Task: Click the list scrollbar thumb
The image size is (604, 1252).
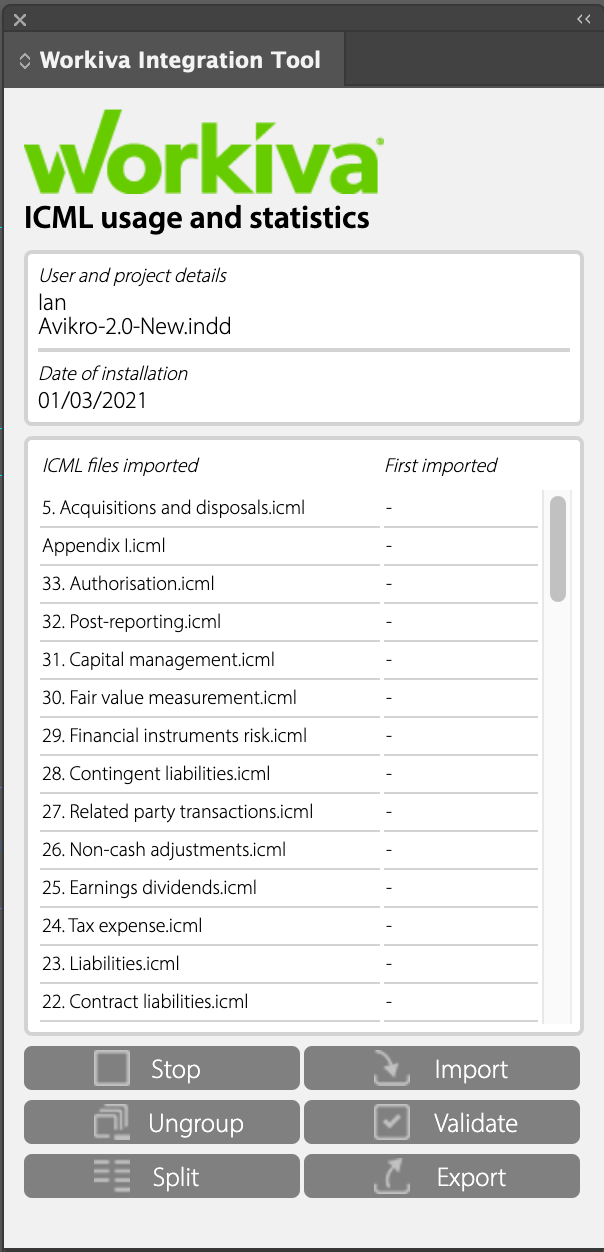Action: point(558,548)
